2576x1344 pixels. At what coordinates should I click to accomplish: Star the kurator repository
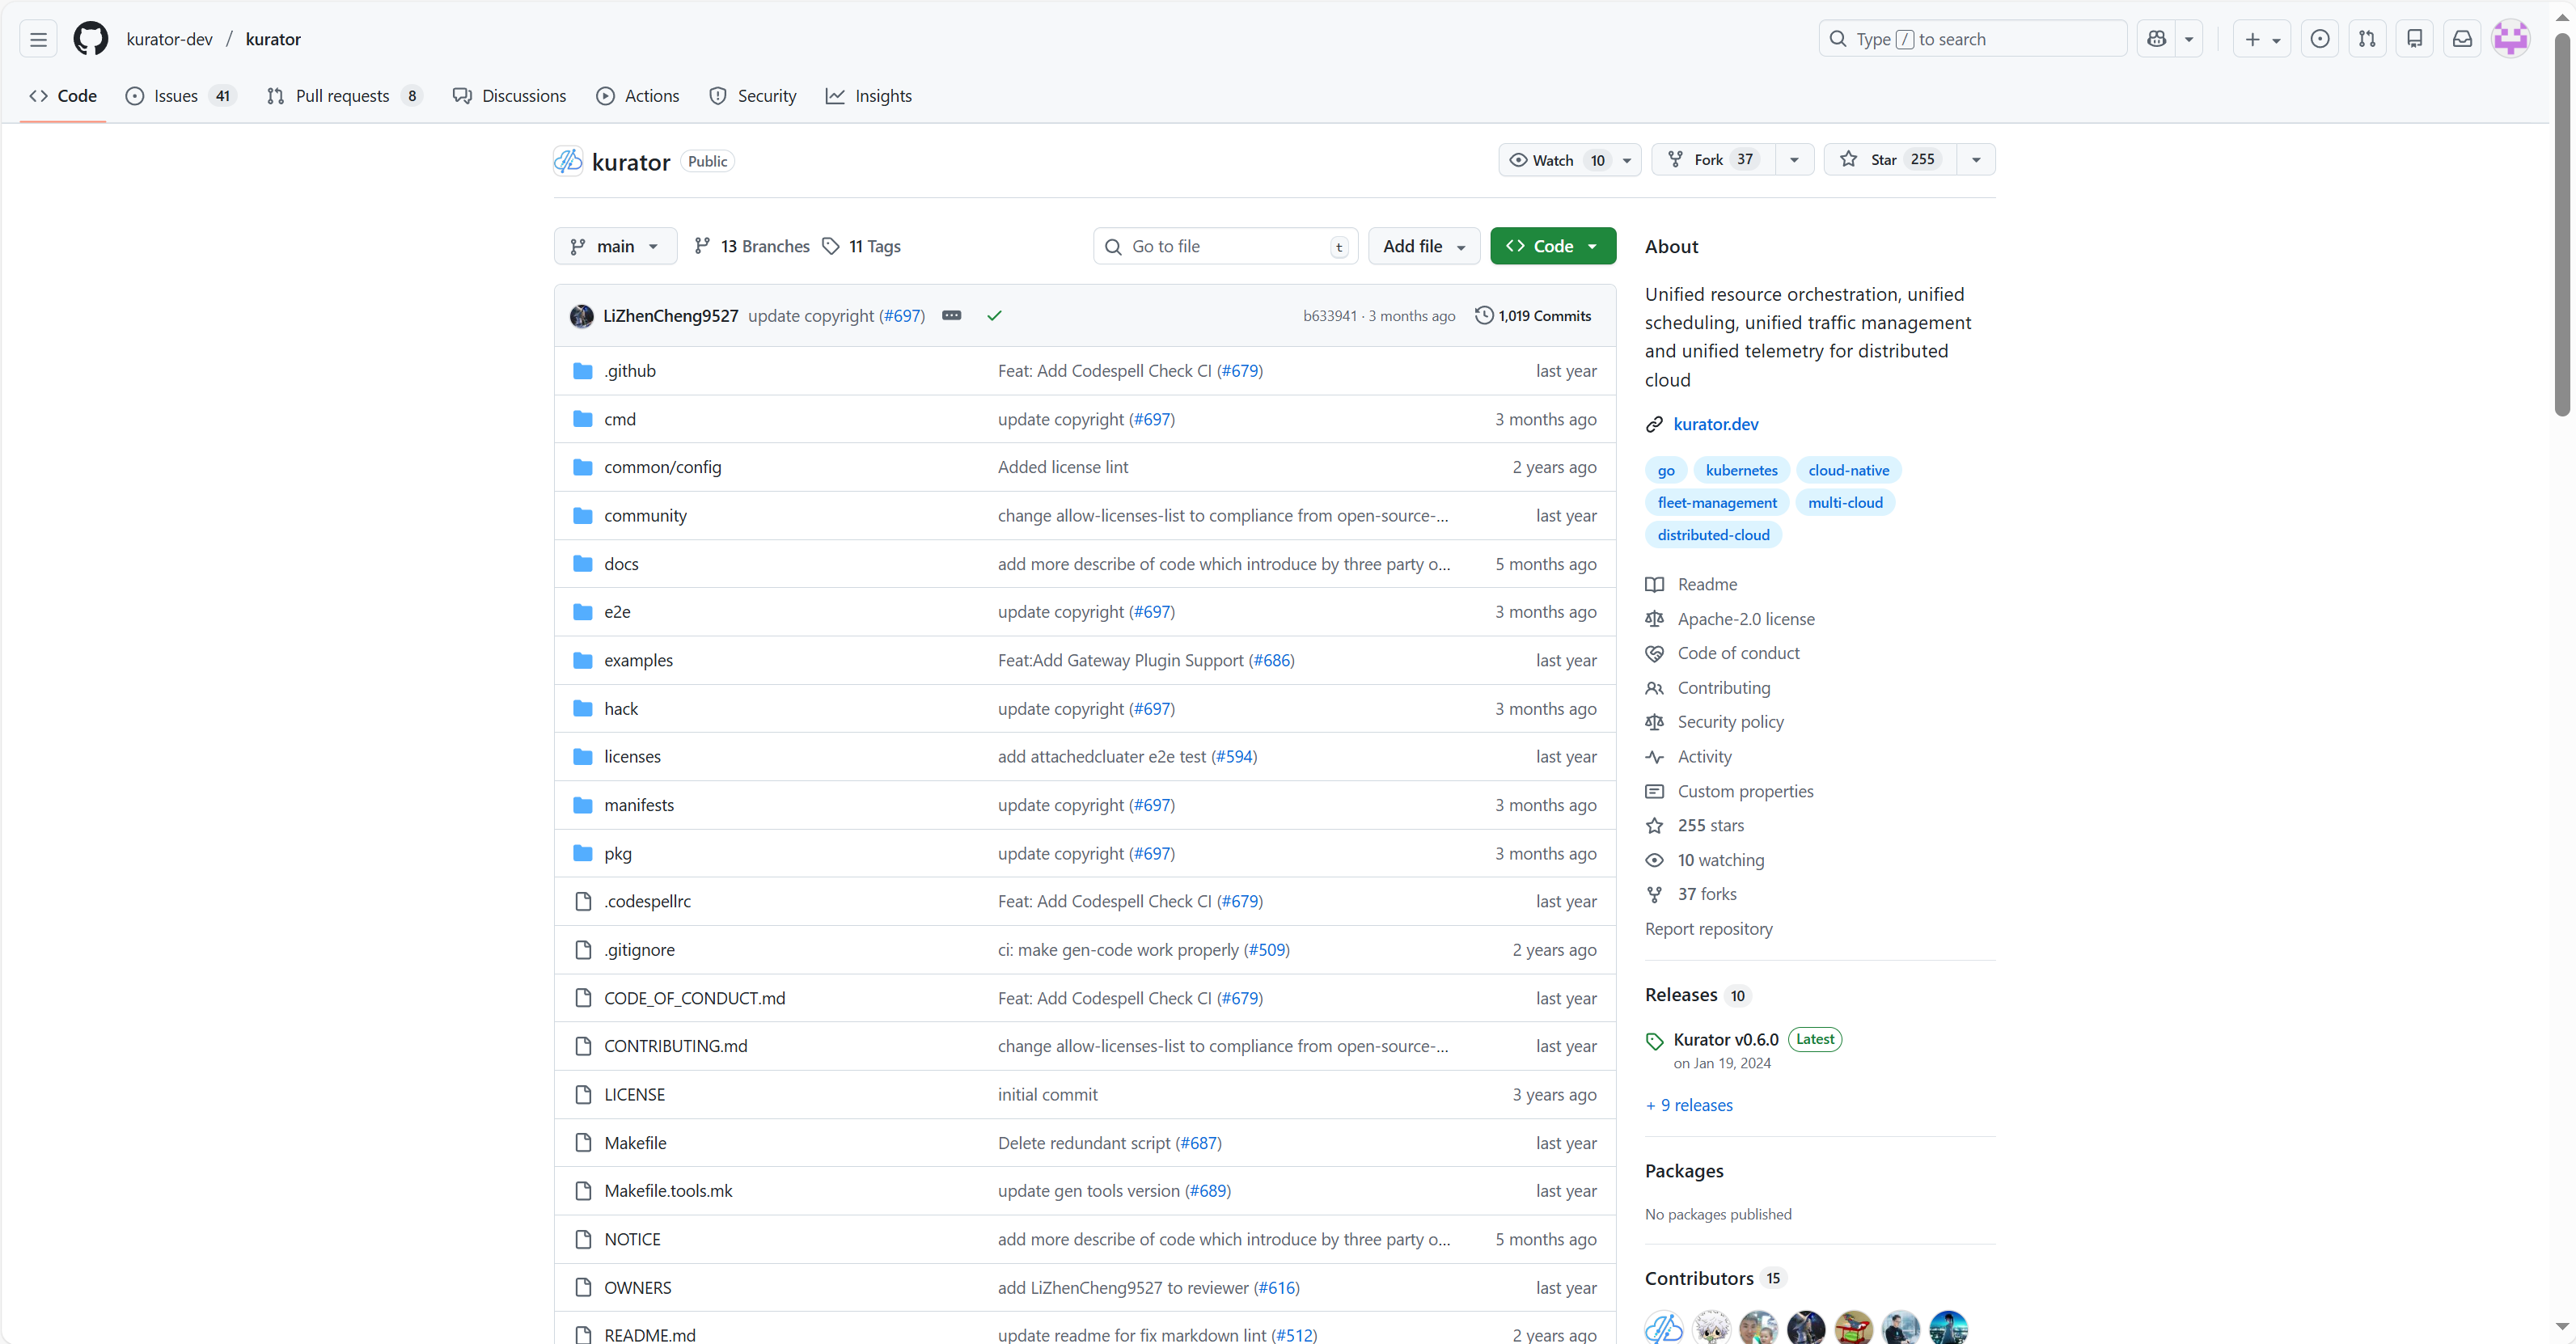1884,160
